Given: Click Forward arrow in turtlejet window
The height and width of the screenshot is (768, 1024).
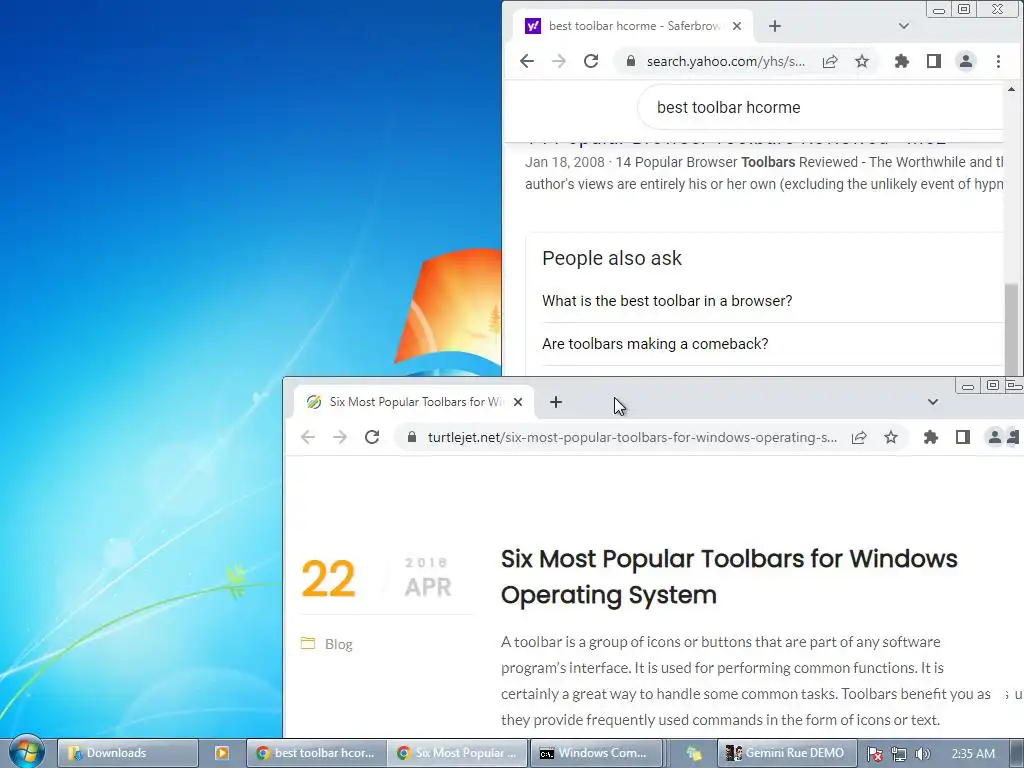Looking at the screenshot, I should point(340,438).
